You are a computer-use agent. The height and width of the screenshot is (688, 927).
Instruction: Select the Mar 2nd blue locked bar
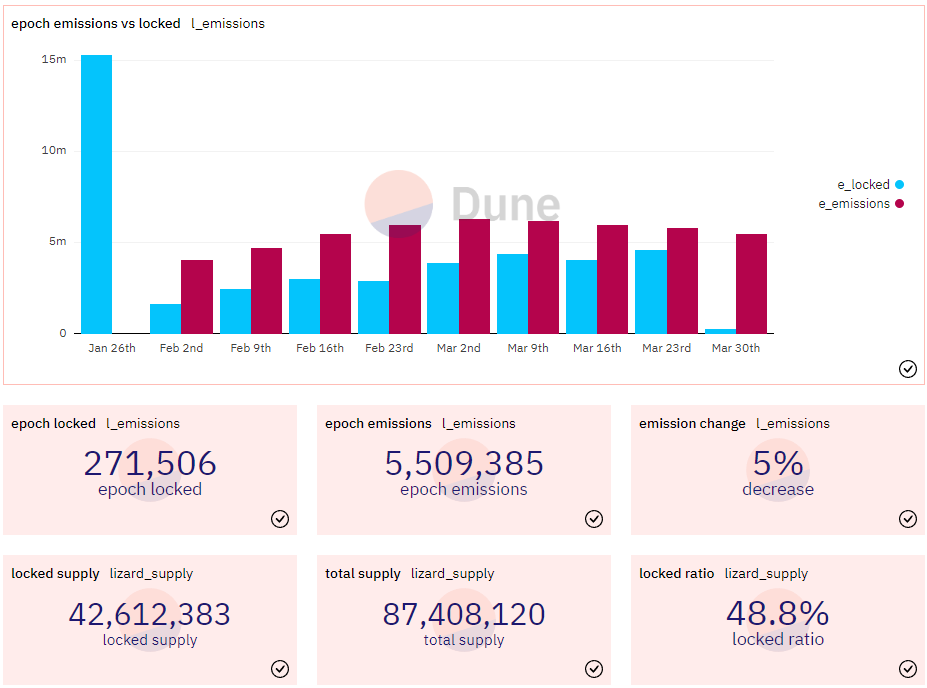tap(443, 298)
